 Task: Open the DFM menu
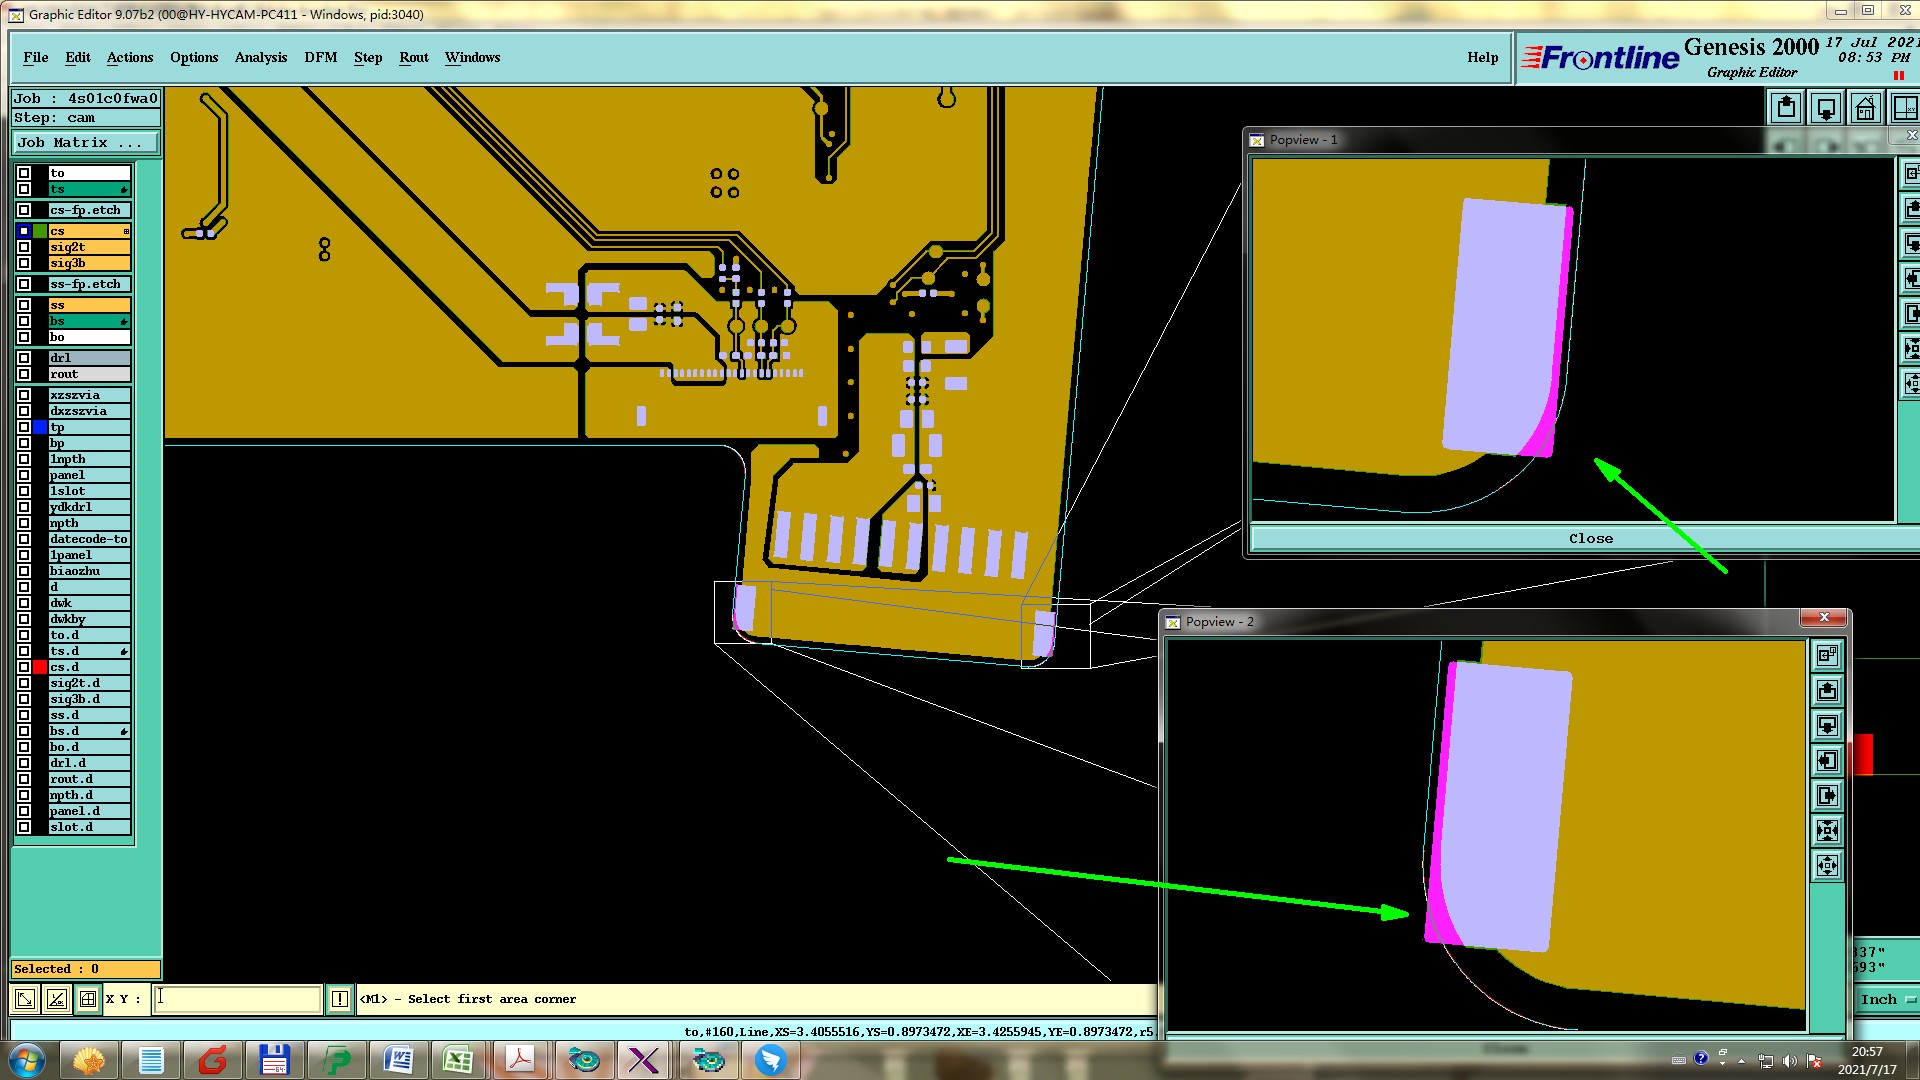[321, 58]
